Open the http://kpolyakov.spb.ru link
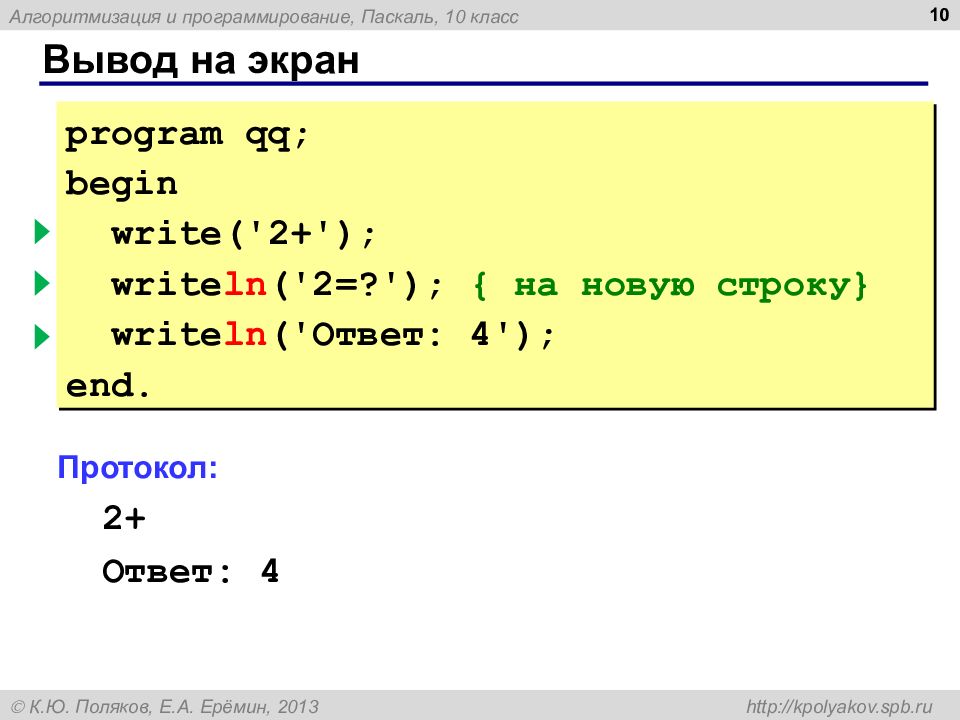This screenshot has width=960, height=720. pyautogui.click(x=839, y=707)
